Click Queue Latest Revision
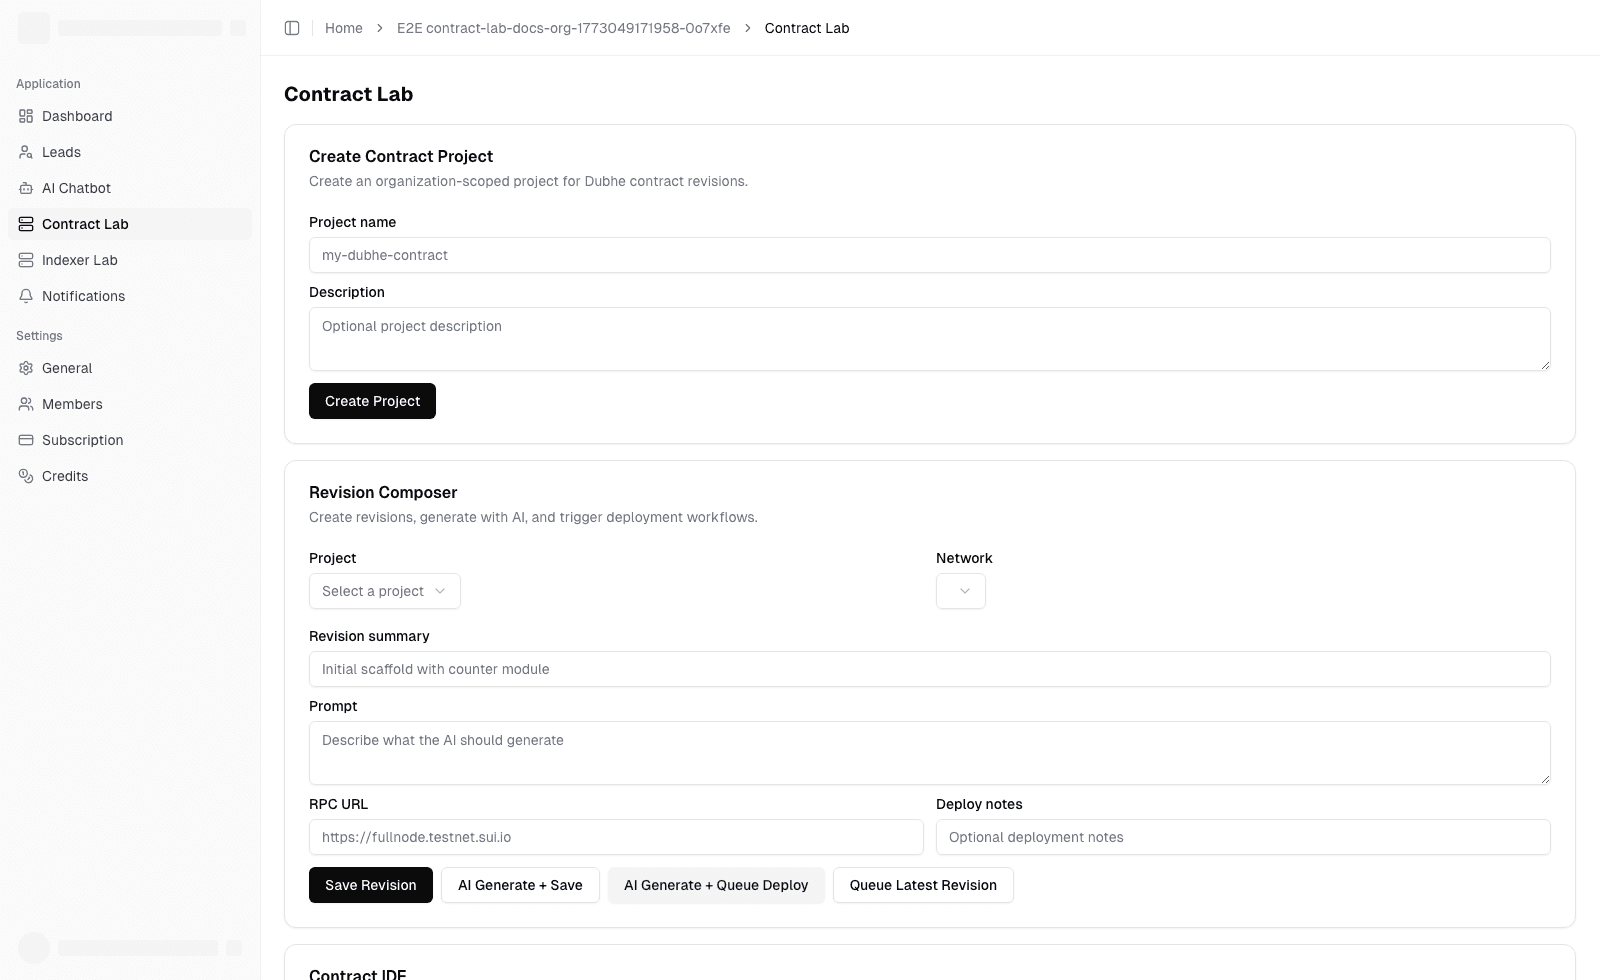The image size is (1600, 980). click(922, 885)
